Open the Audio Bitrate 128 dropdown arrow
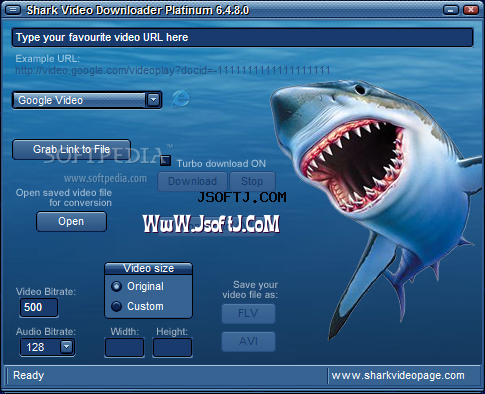 (66, 347)
